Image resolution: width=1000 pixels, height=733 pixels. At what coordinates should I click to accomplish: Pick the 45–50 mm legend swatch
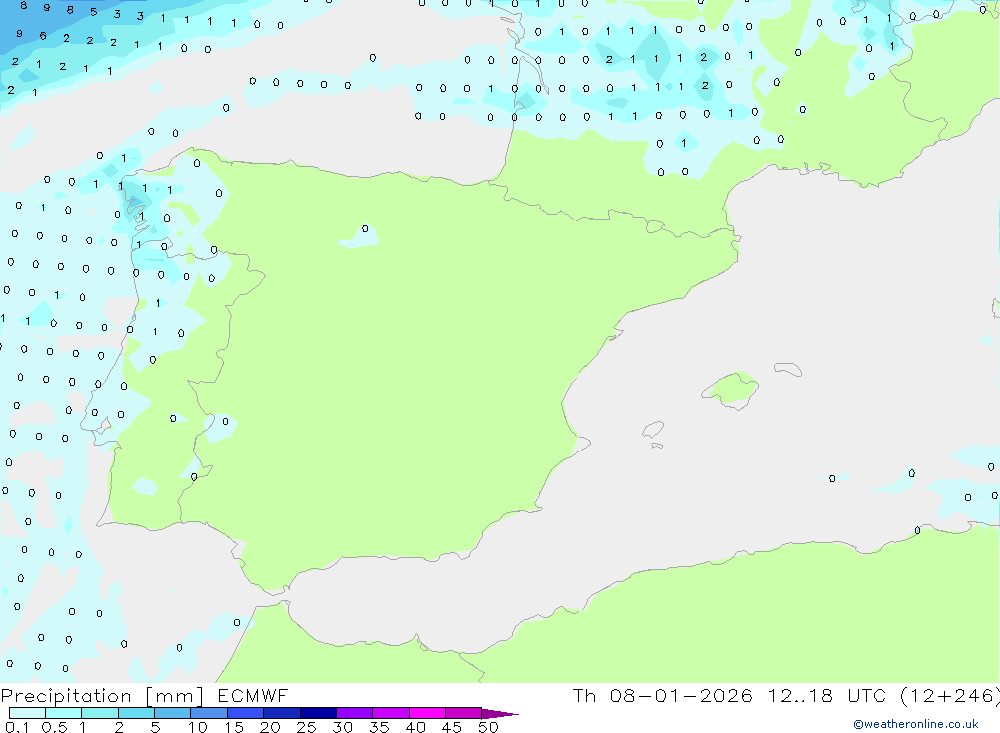point(464,713)
